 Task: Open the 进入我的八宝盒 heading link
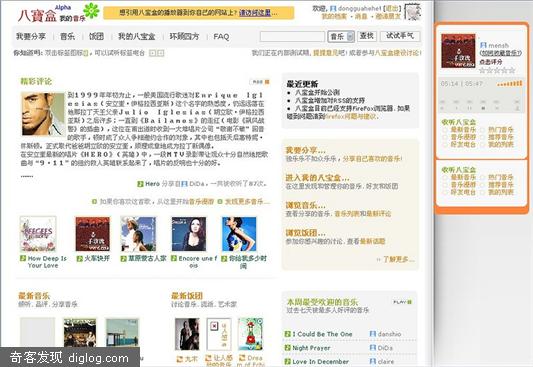coord(317,177)
